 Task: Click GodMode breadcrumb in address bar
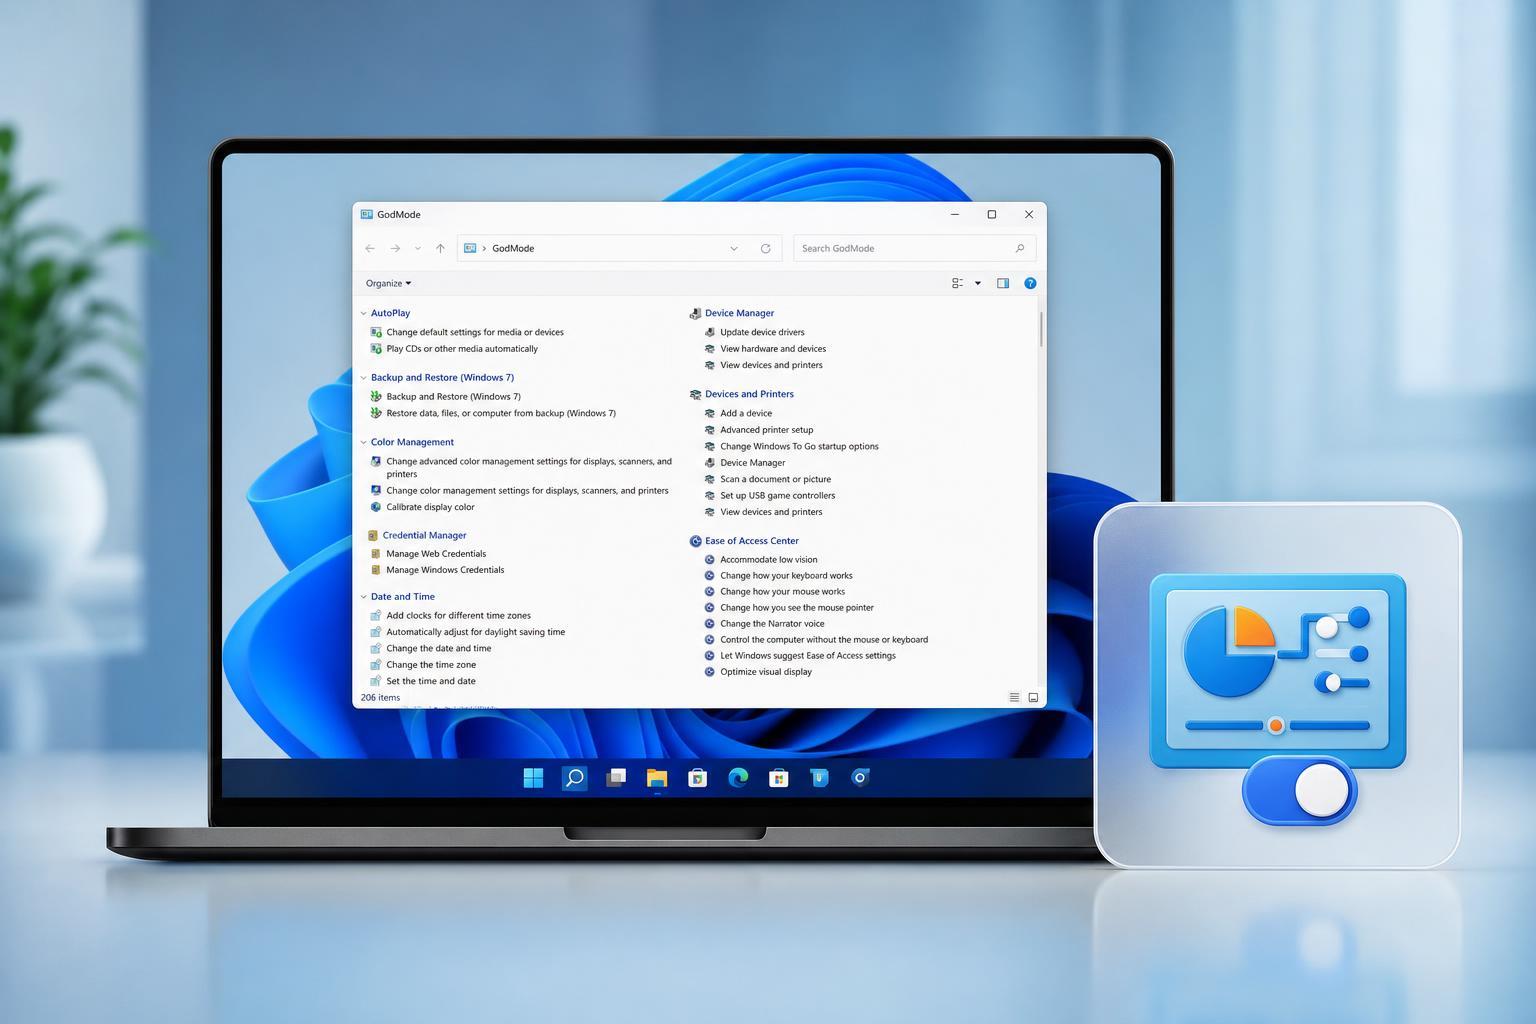(x=513, y=248)
